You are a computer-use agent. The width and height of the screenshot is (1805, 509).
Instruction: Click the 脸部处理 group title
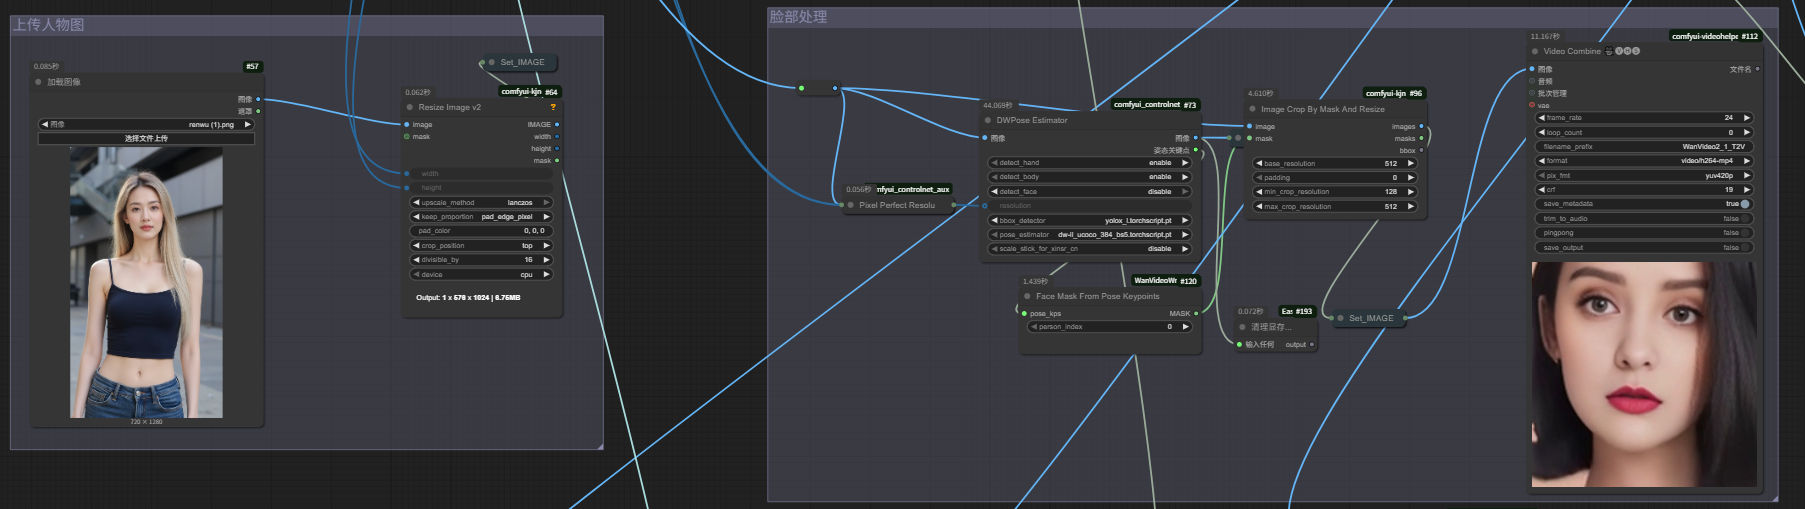pyautogui.click(x=798, y=17)
